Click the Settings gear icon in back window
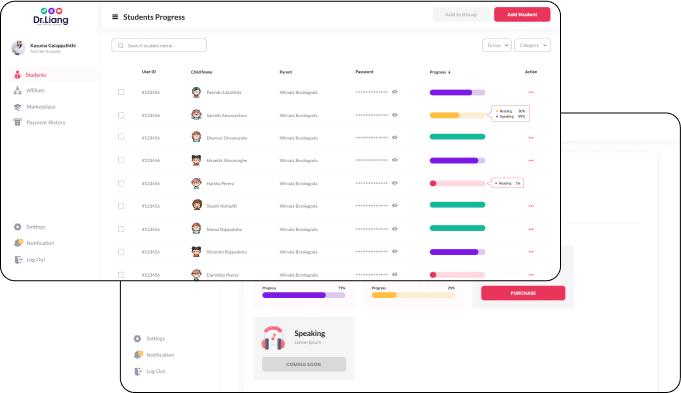 (137, 338)
